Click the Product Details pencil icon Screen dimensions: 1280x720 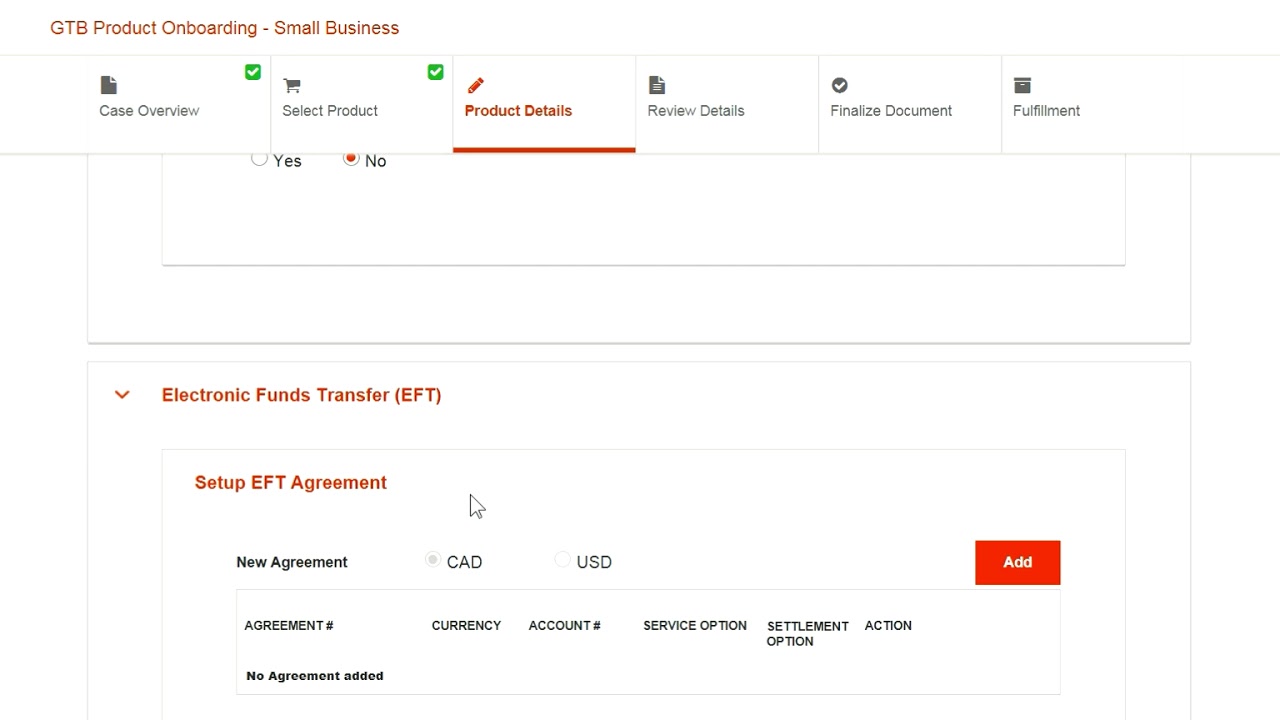(x=475, y=85)
